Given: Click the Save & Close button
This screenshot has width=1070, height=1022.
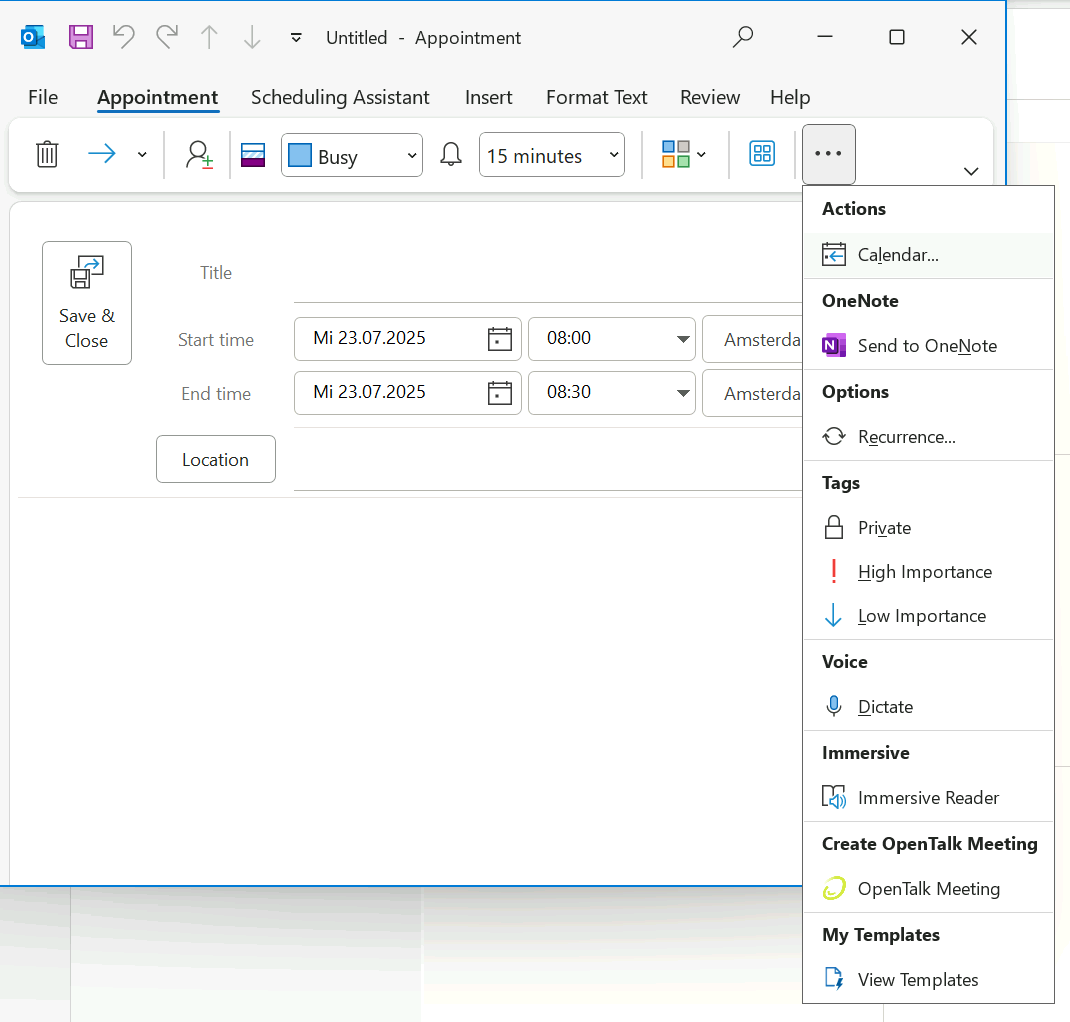Looking at the screenshot, I should click(x=87, y=302).
